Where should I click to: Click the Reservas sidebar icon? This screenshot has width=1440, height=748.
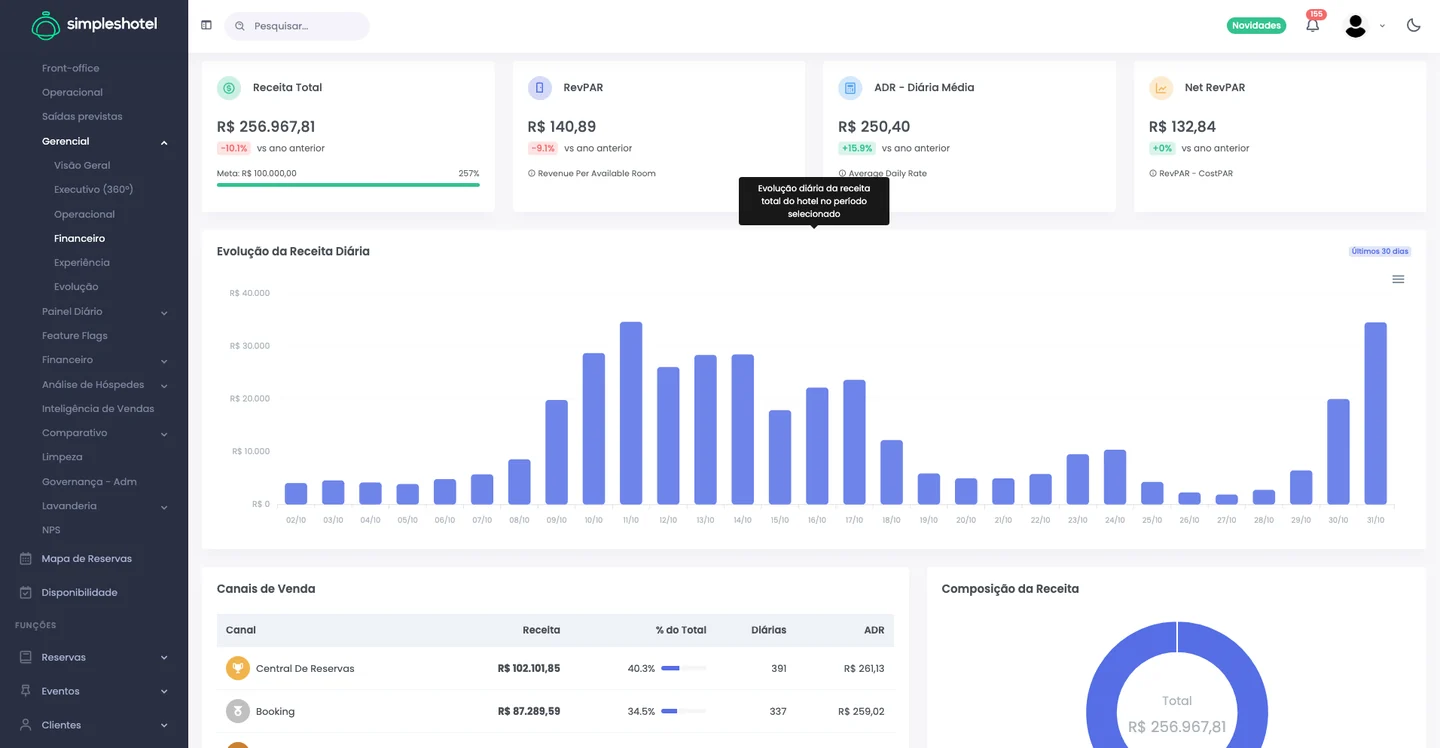(x=26, y=658)
